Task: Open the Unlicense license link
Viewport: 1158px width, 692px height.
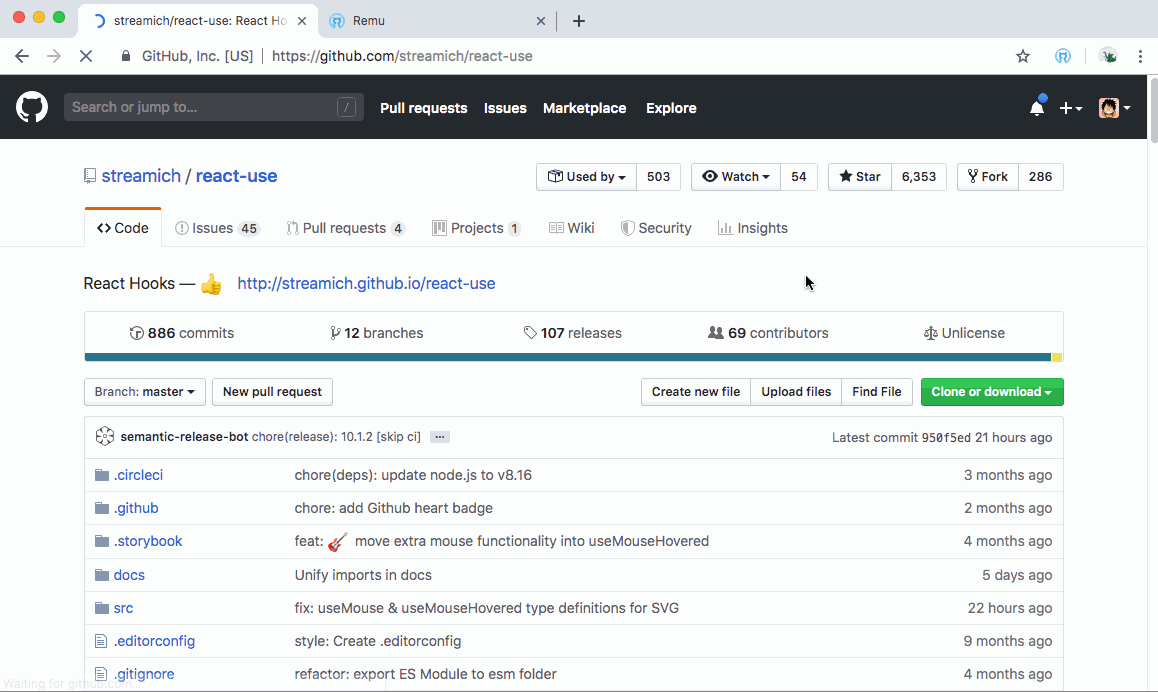Action: pos(964,333)
